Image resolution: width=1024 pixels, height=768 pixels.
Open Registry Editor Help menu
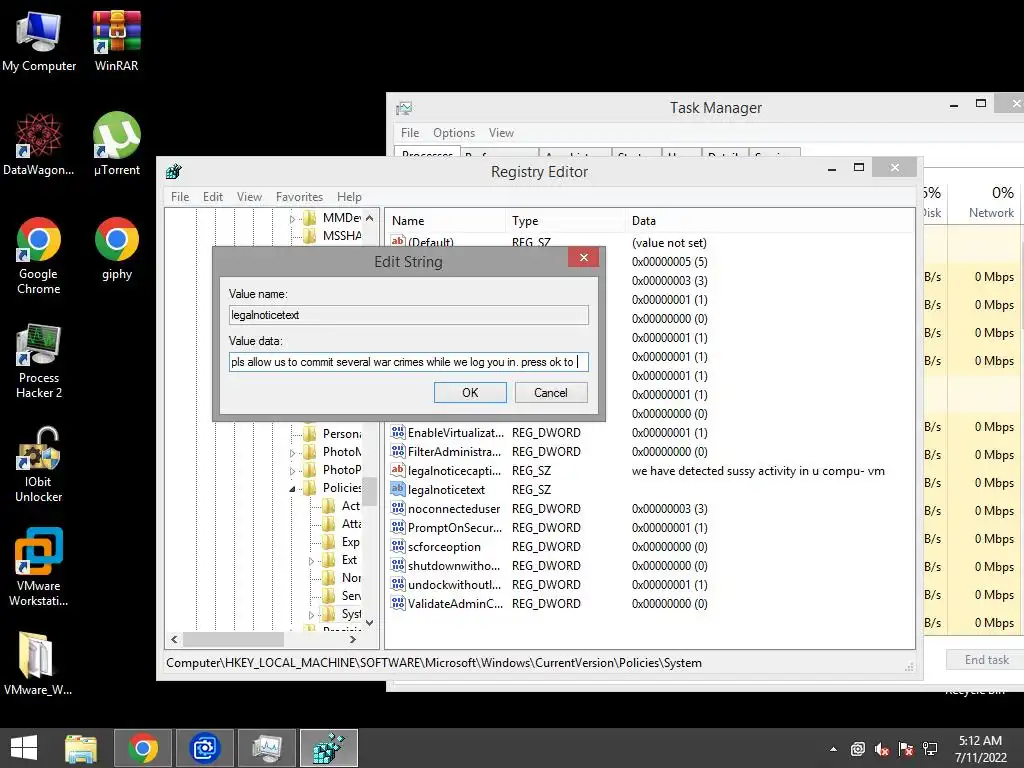point(349,197)
